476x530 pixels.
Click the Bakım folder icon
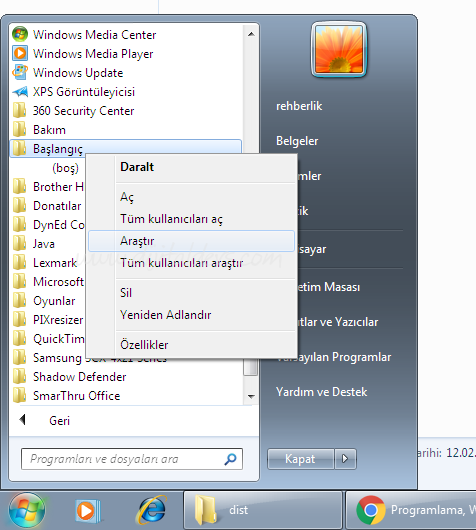click(x=19, y=129)
